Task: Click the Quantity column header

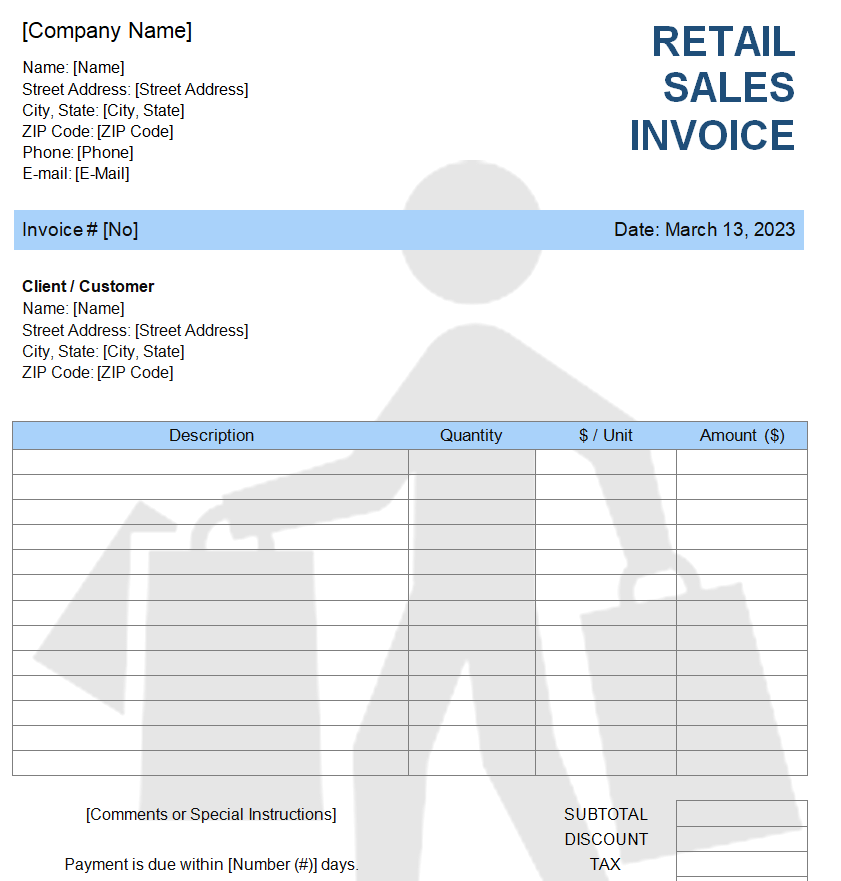Action: tap(471, 435)
